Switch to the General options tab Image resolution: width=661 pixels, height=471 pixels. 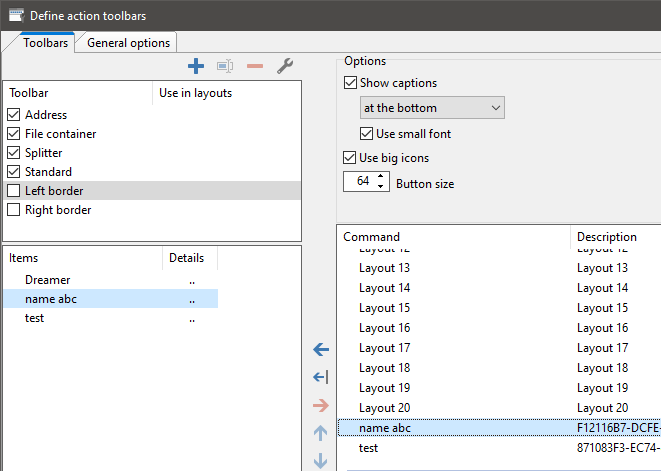[129, 42]
